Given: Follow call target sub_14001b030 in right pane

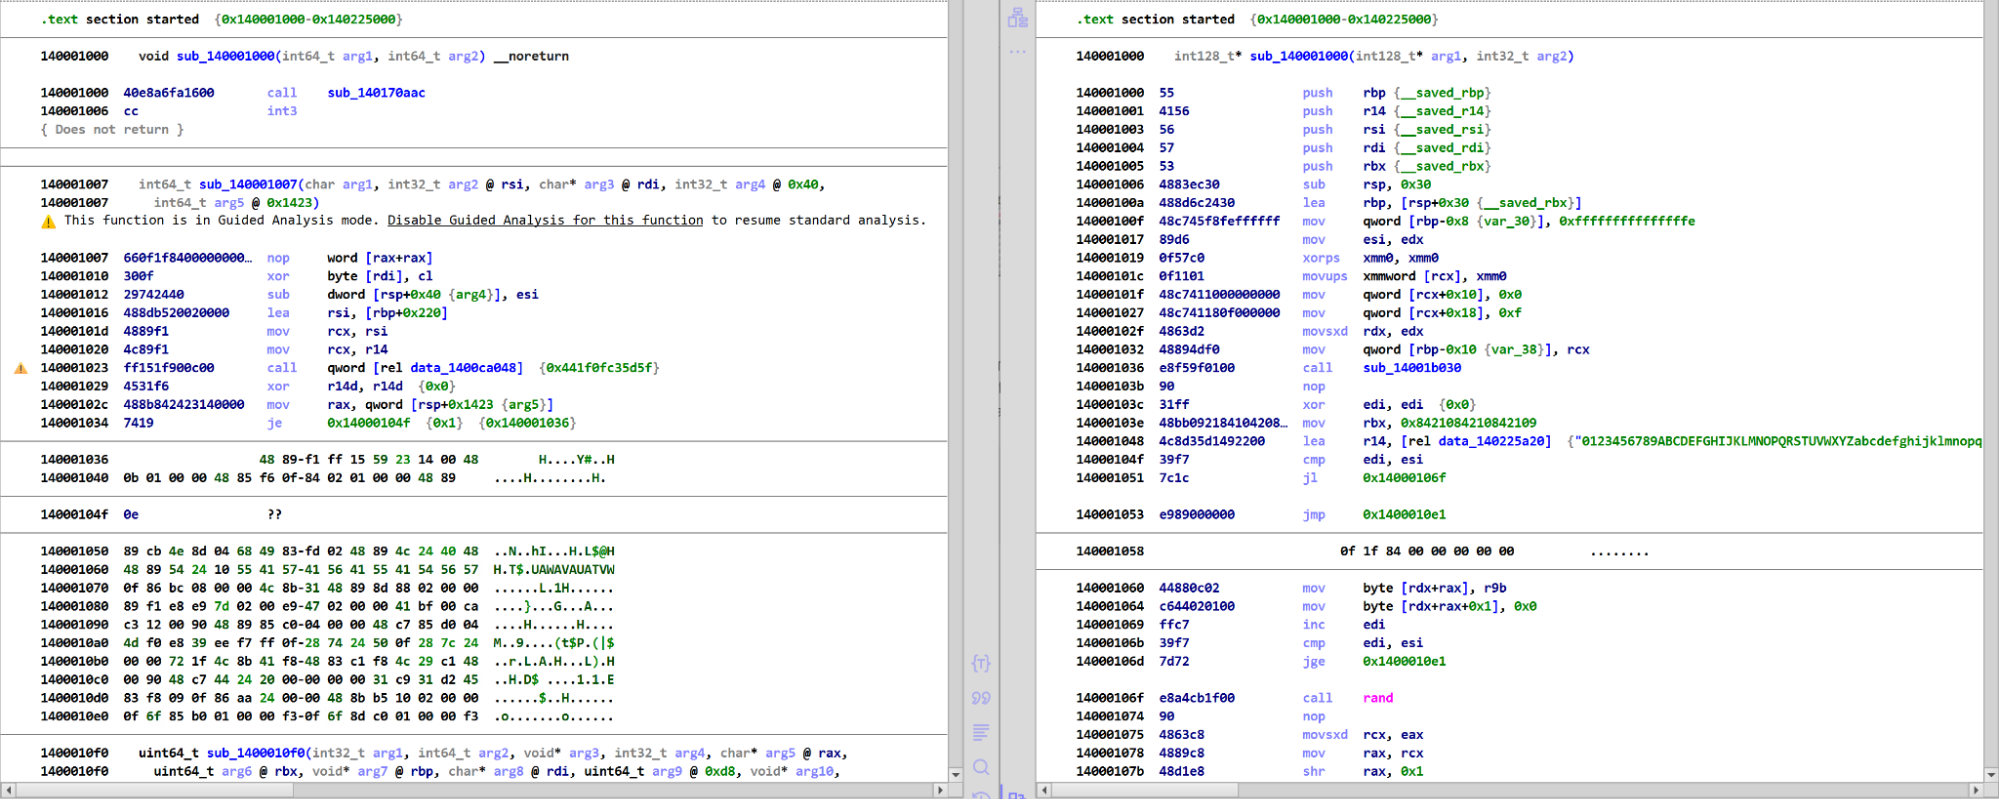Looking at the screenshot, I should tap(1411, 368).
